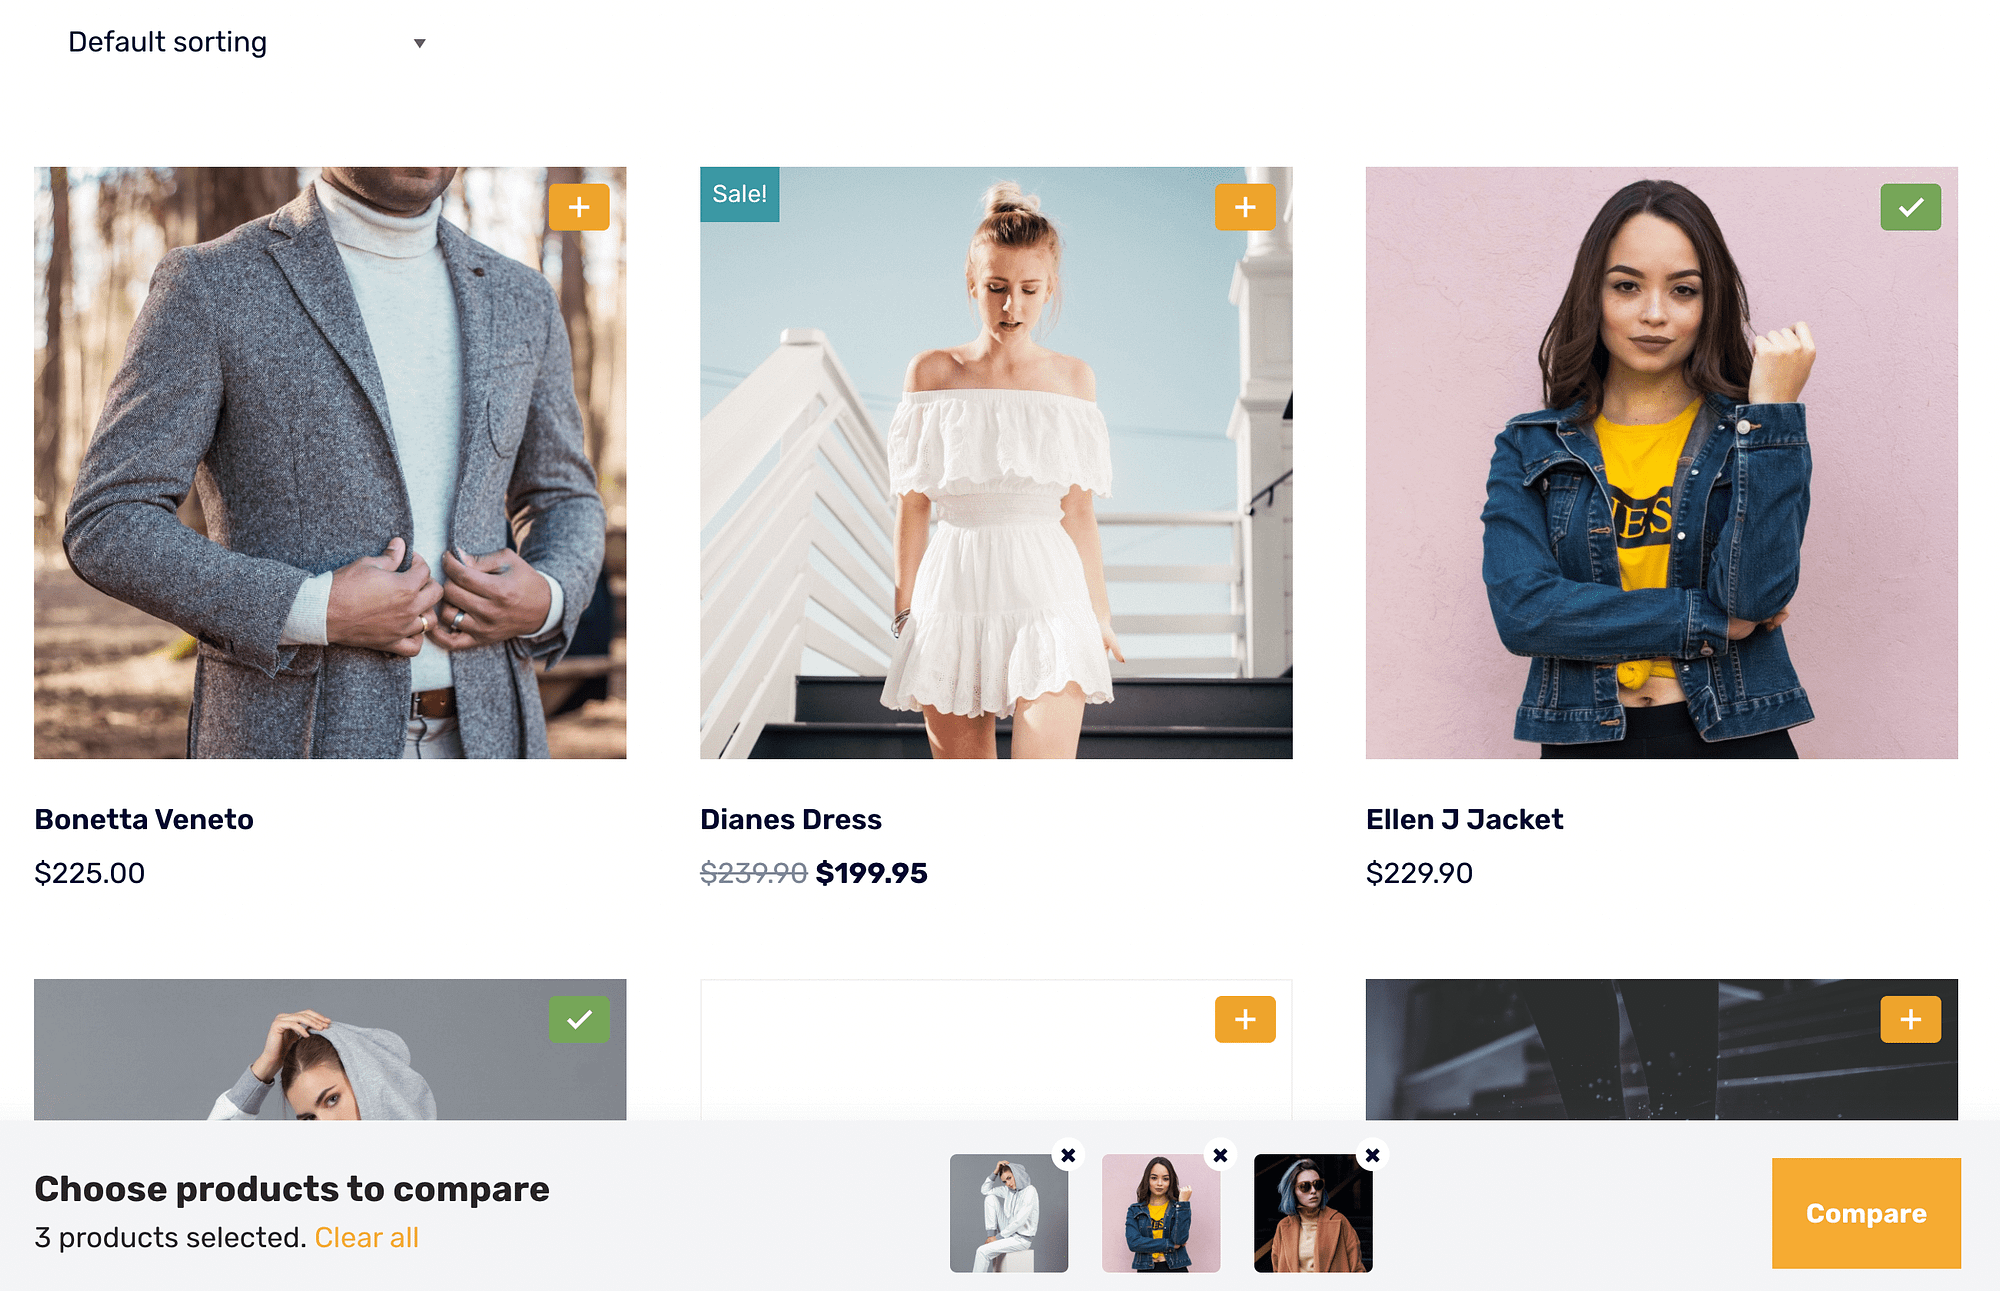Open the gray blazer product image
Viewport: 2000px width, 1291px height.
tap(330, 463)
